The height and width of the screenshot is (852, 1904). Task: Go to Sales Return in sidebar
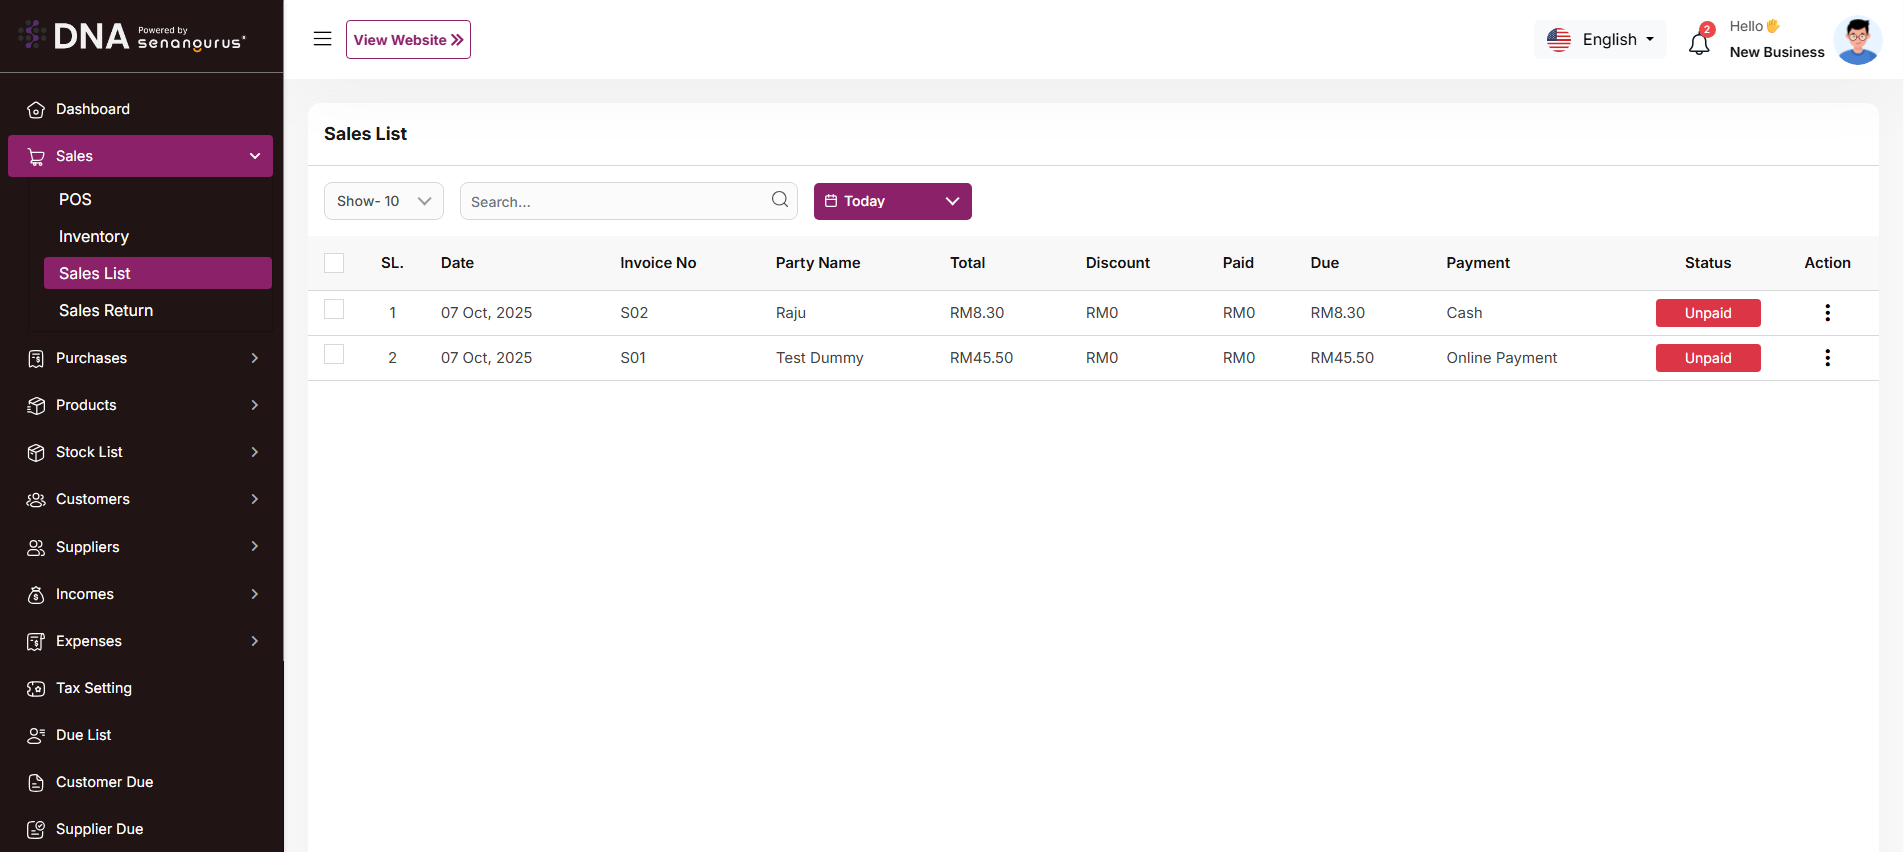click(x=106, y=310)
